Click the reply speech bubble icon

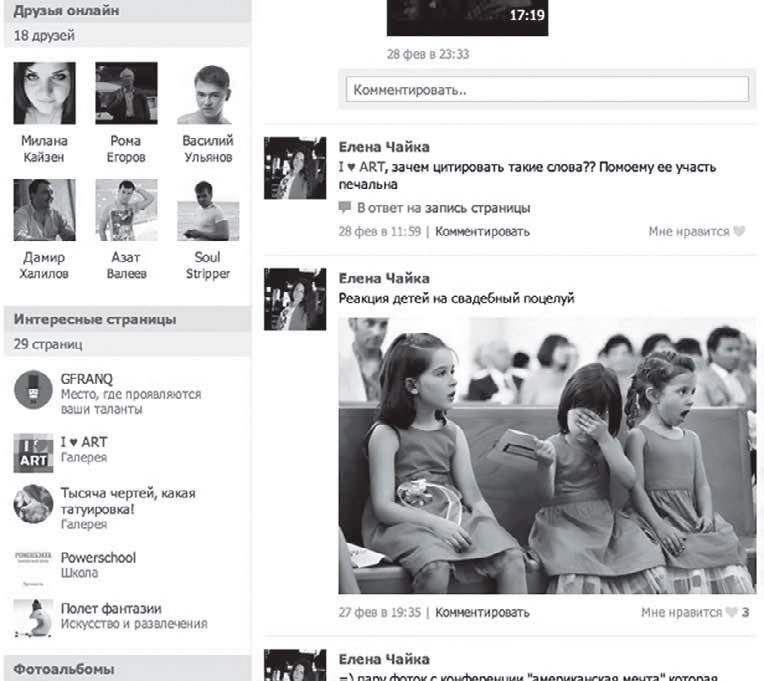[345, 208]
